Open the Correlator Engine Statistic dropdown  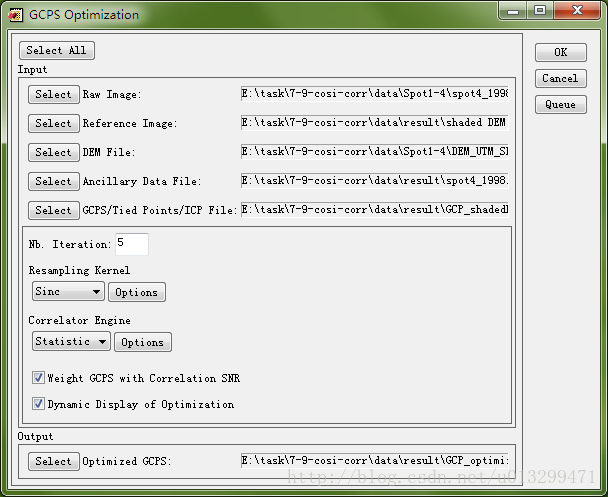tap(71, 341)
